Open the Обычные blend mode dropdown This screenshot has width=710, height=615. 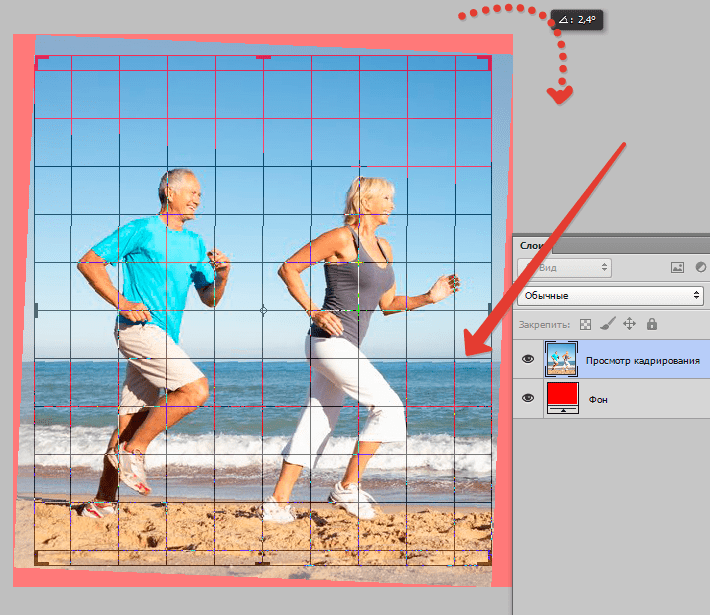point(610,296)
